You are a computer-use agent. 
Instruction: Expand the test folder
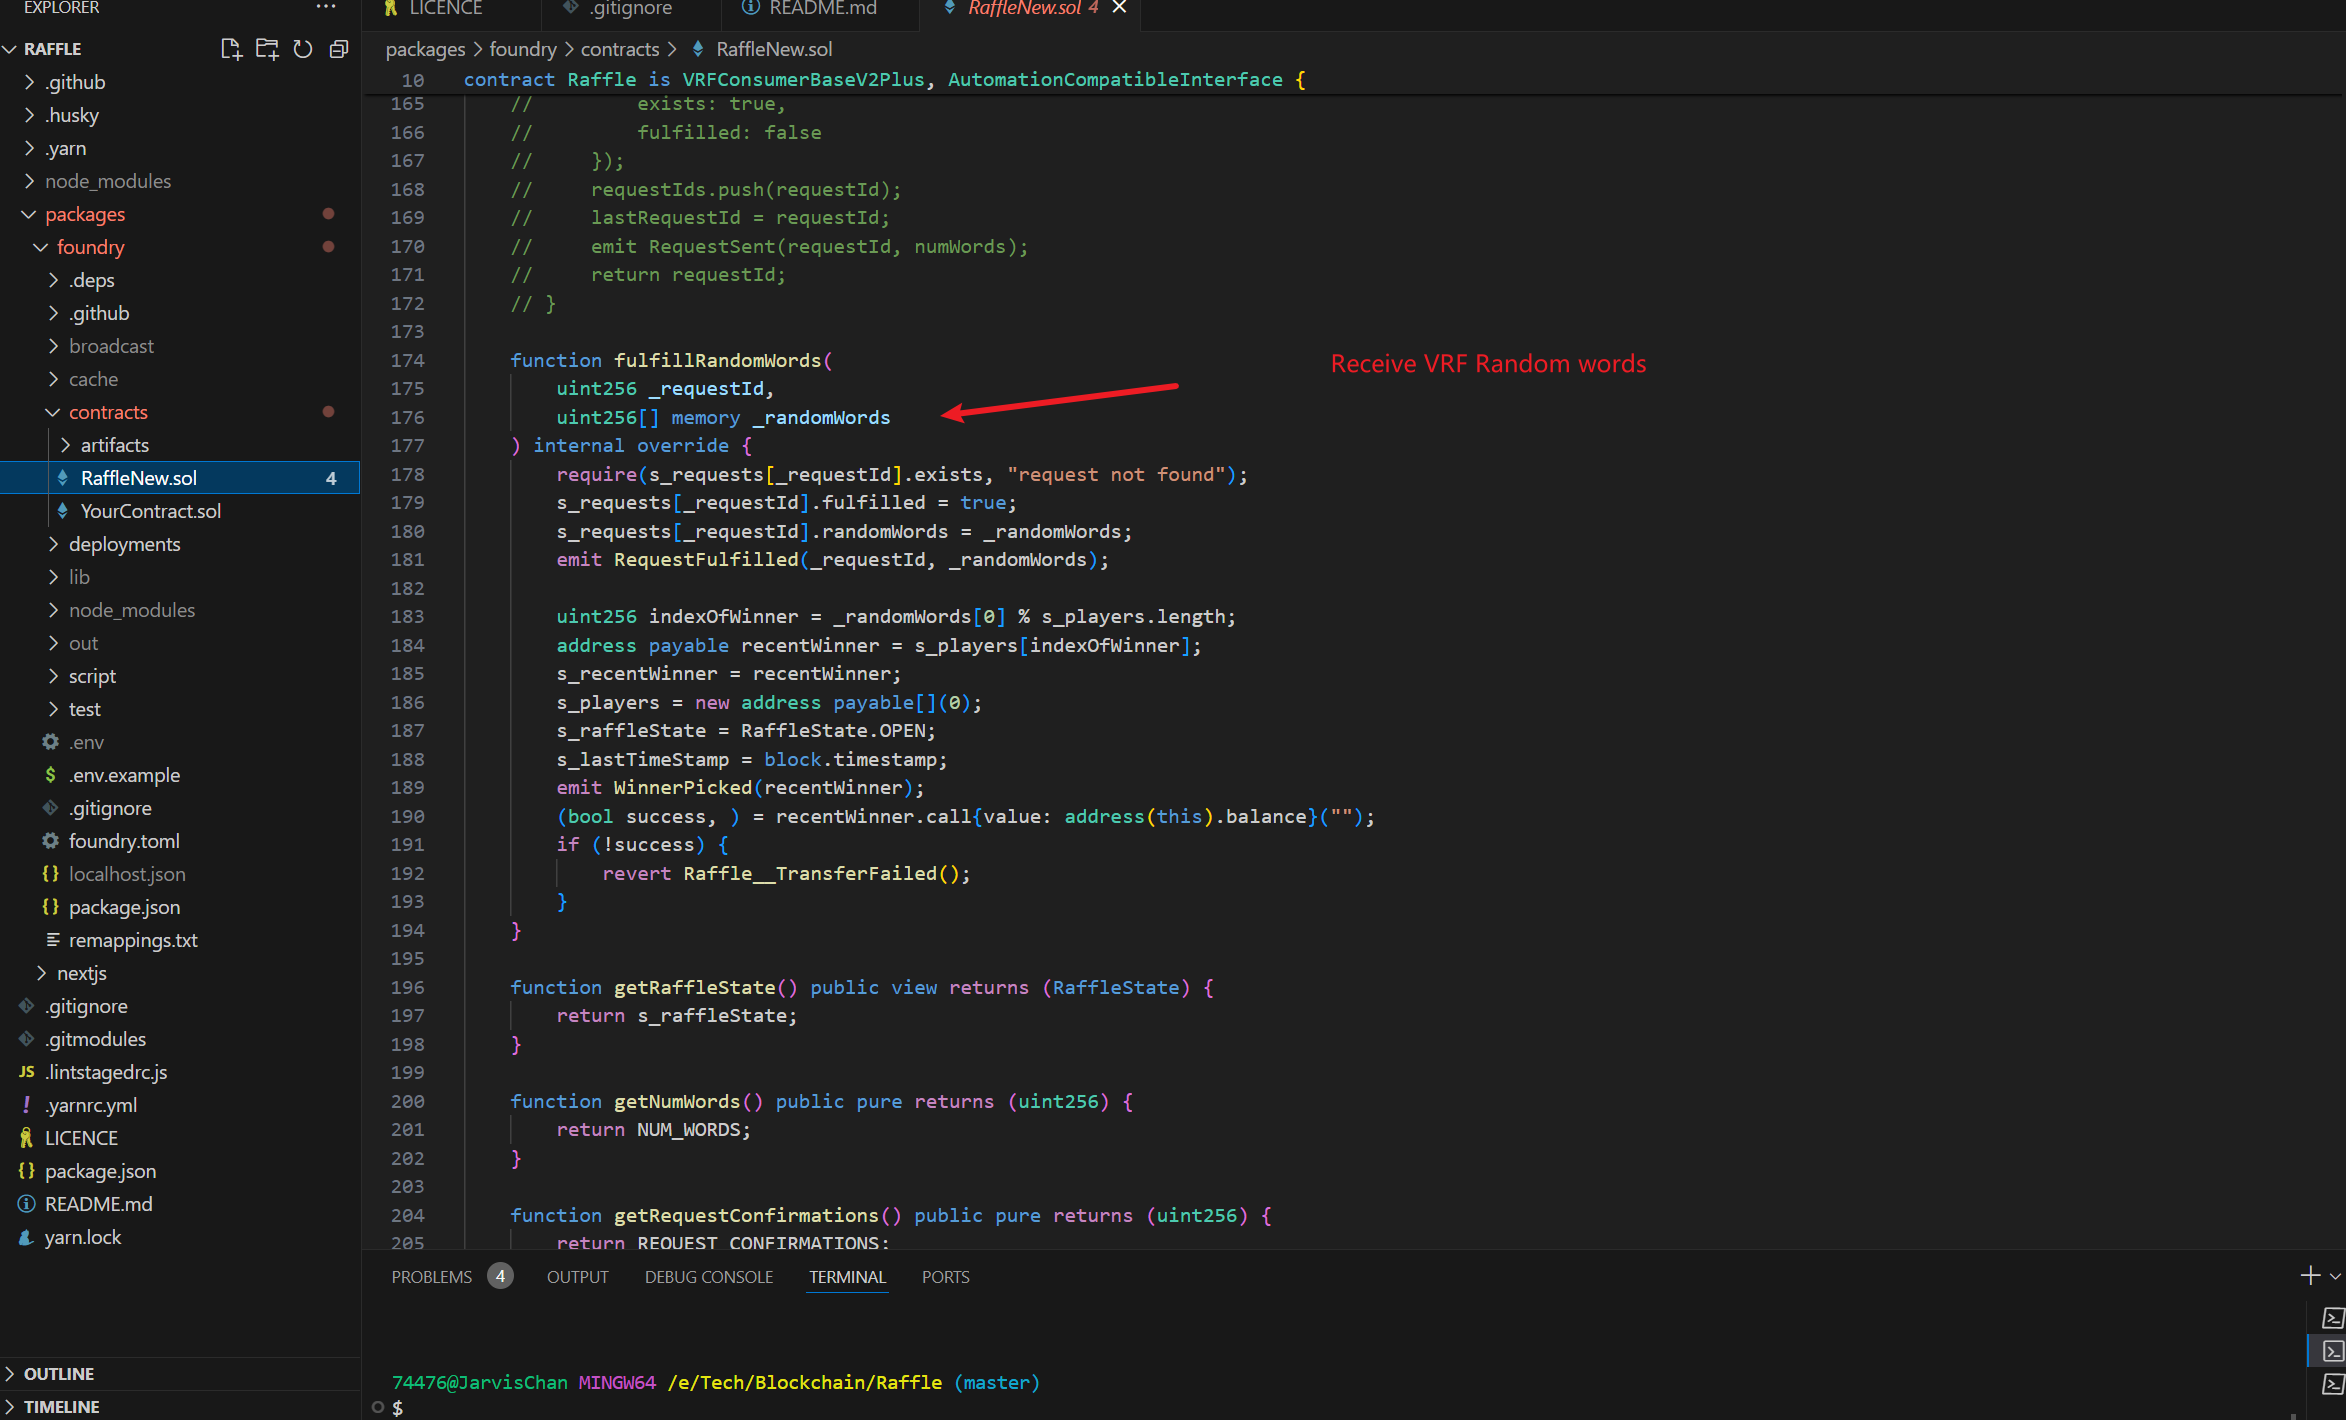click(180, 709)
